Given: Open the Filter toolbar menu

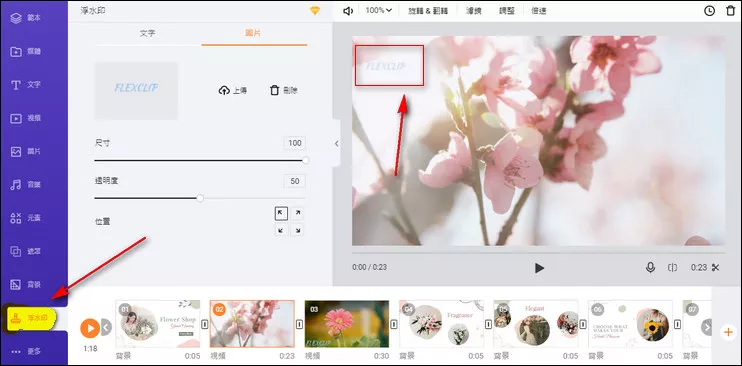Looking at the screenshot, I should pyautogui.click(x=474, y=10).
